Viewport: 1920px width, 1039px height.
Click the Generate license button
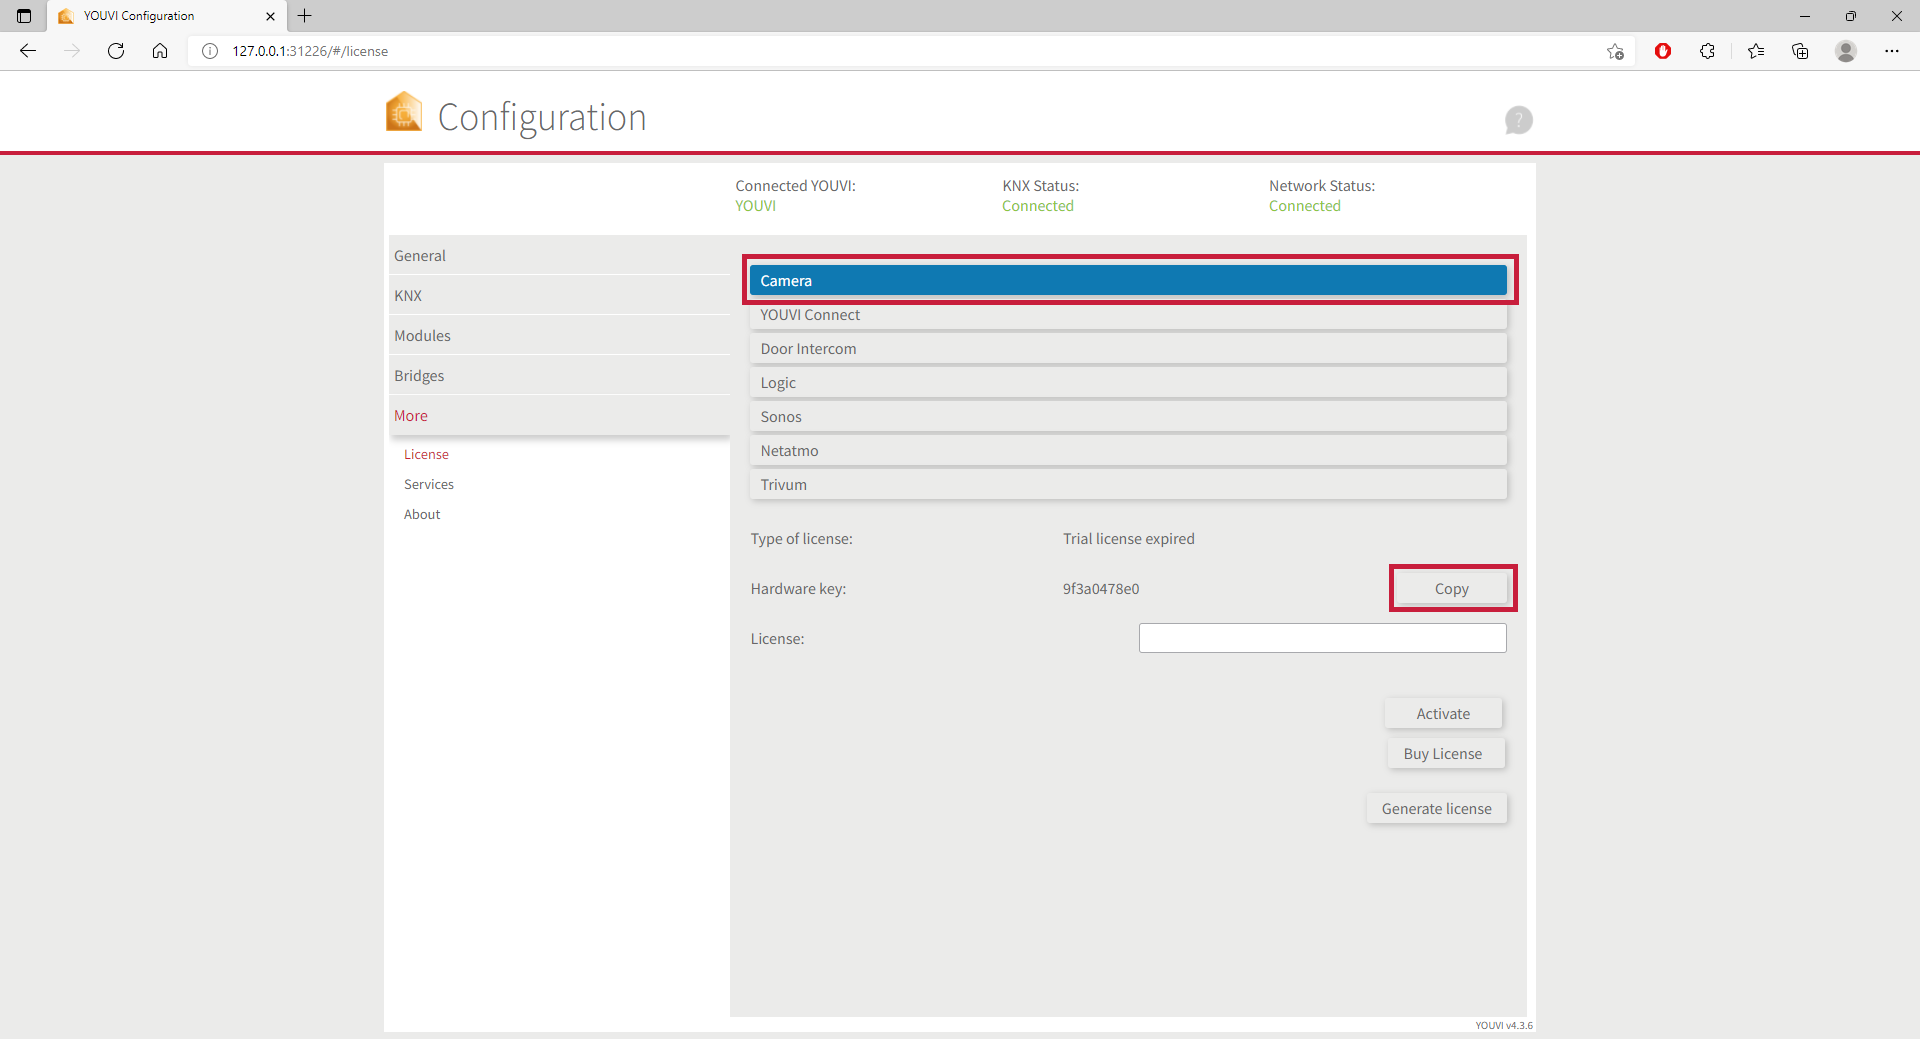[1437, 809]
